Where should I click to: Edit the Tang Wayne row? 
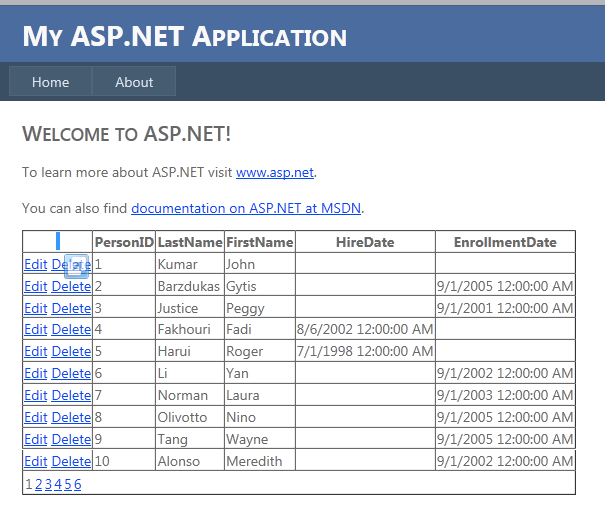tap(35, 439)
